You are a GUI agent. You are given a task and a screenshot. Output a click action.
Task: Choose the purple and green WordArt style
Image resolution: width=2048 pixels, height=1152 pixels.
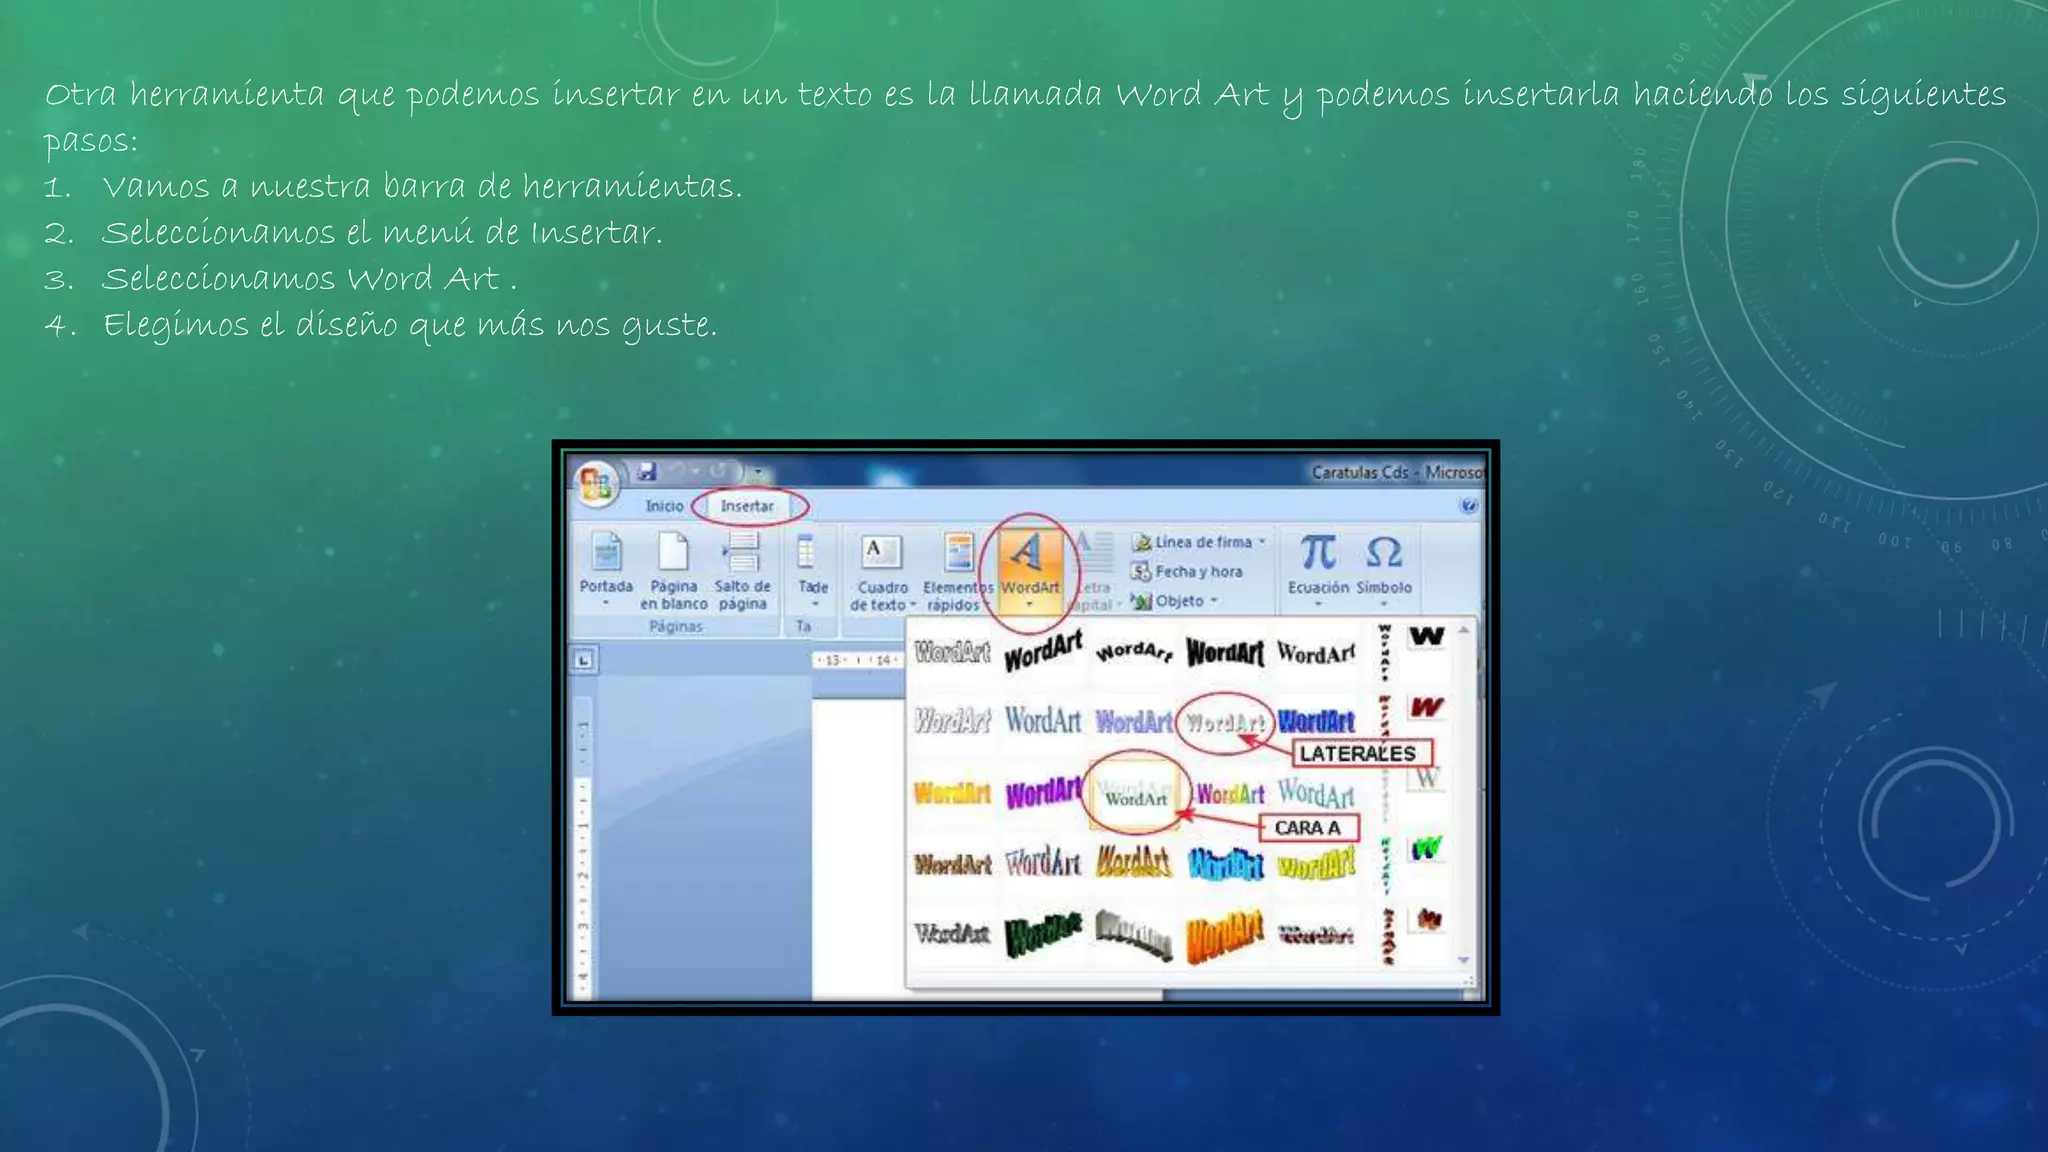pyautogui.click(x=1230, y=794)
